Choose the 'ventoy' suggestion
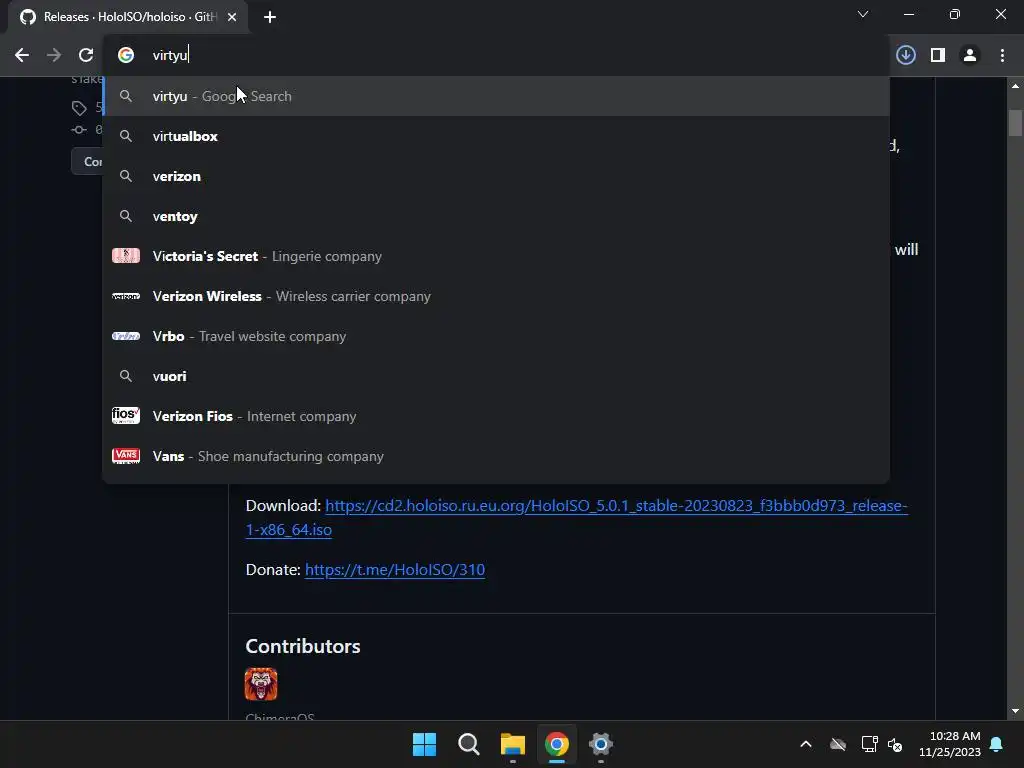The height and width of the screenshot is (768, 1024). 496,216
